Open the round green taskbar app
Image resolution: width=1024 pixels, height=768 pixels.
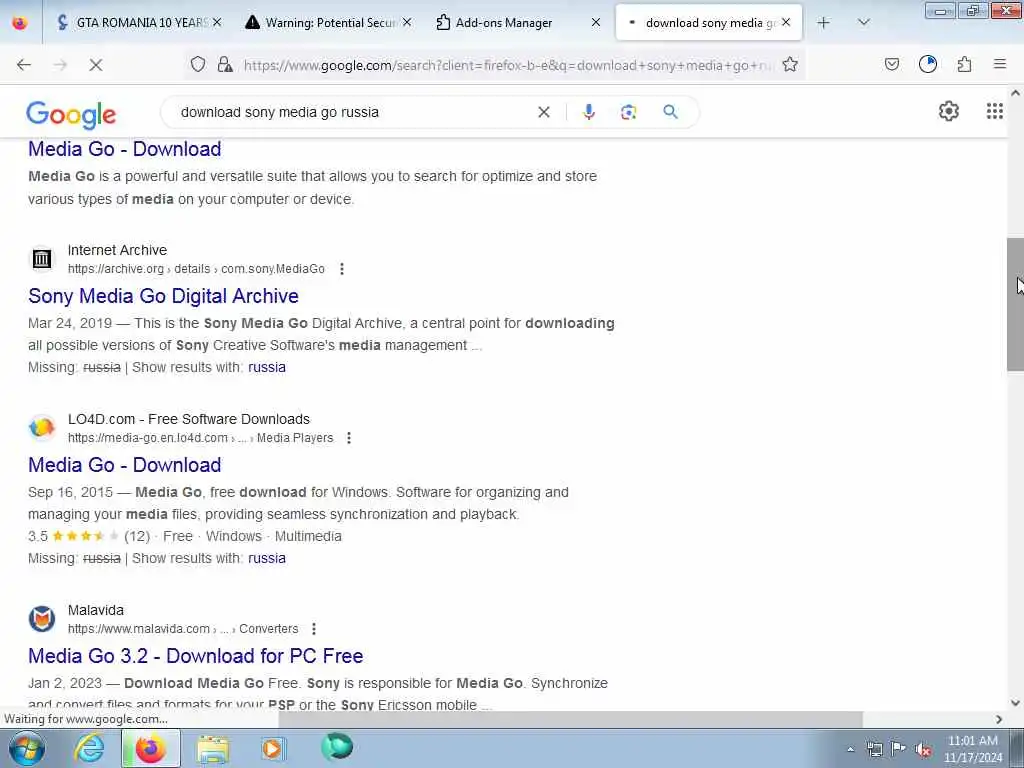point(337,747)
